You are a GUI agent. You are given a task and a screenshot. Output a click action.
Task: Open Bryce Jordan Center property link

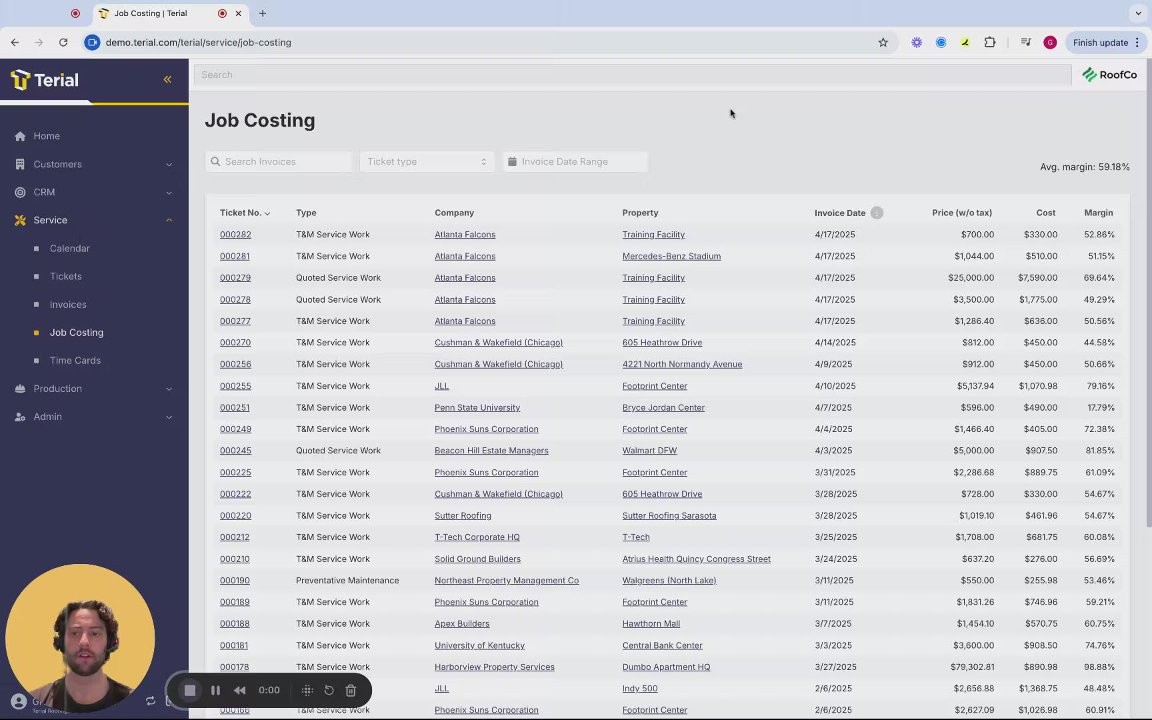tap(663, 408)
